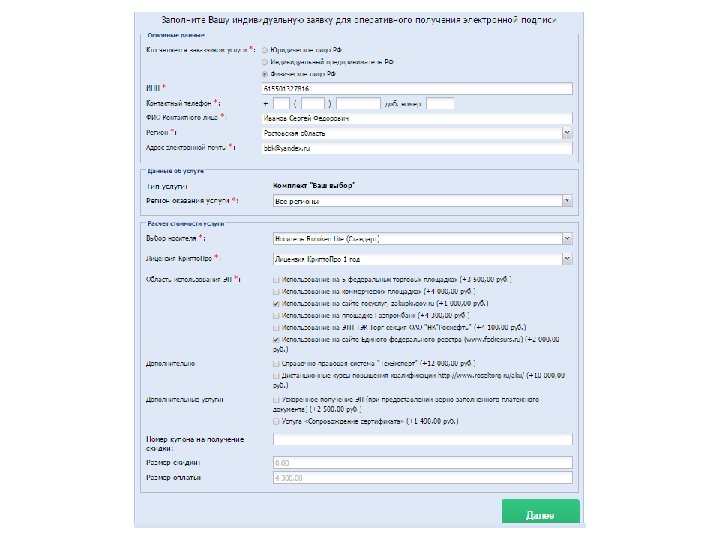Check the коммерческих площадках usage option
This screenshot has height=540, width=720.
(275, 290)
